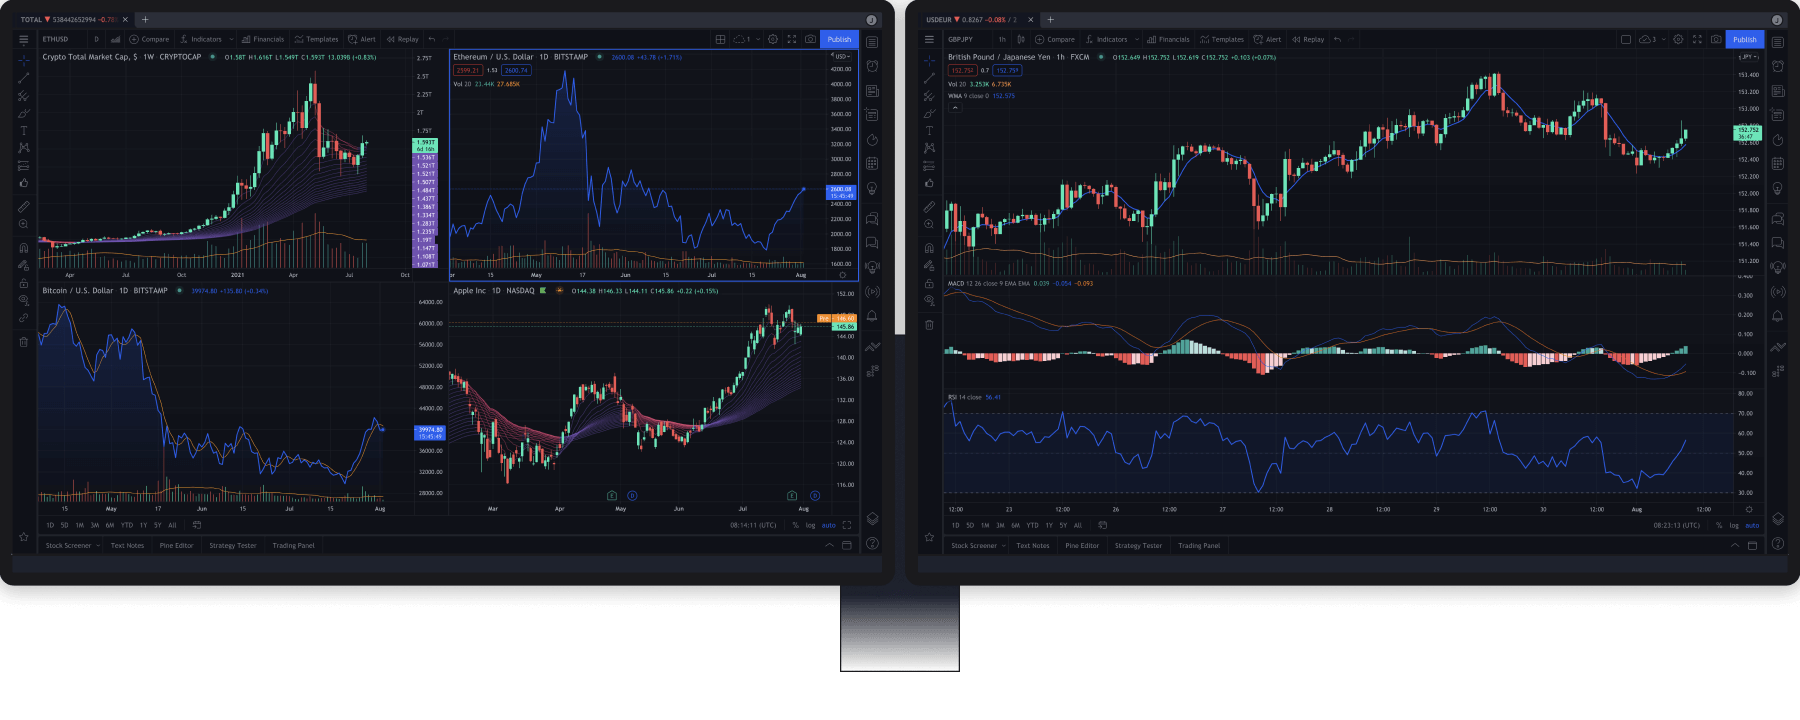The width and height of the screenshot is (1800, 720).
Task: Expand the Stock Screener dropdown arrow in left monitor
Action: coord(98,545)
